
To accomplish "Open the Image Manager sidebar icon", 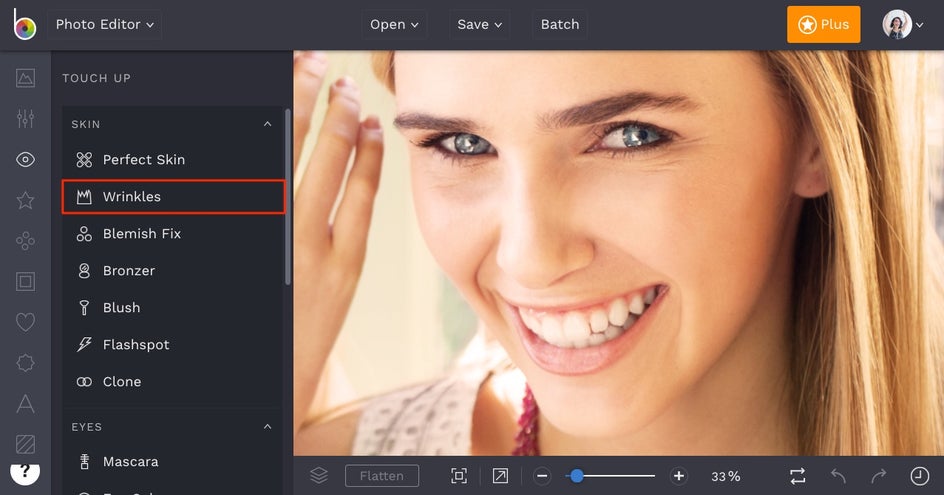I will [x=25, y=78].
